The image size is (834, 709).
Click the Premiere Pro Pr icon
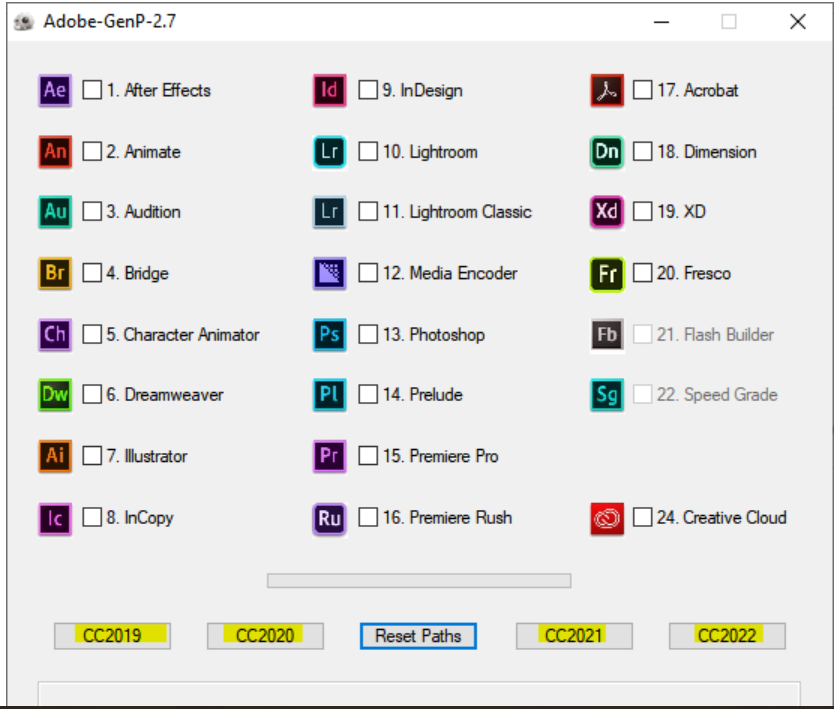pyautogui.click(x=330, y=456)
